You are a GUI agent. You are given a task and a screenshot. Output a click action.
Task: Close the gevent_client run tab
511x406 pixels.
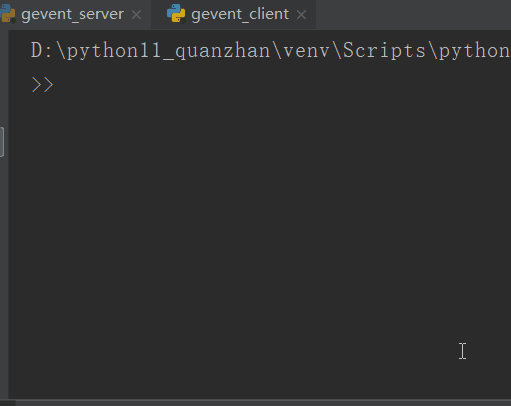(301, 15)
